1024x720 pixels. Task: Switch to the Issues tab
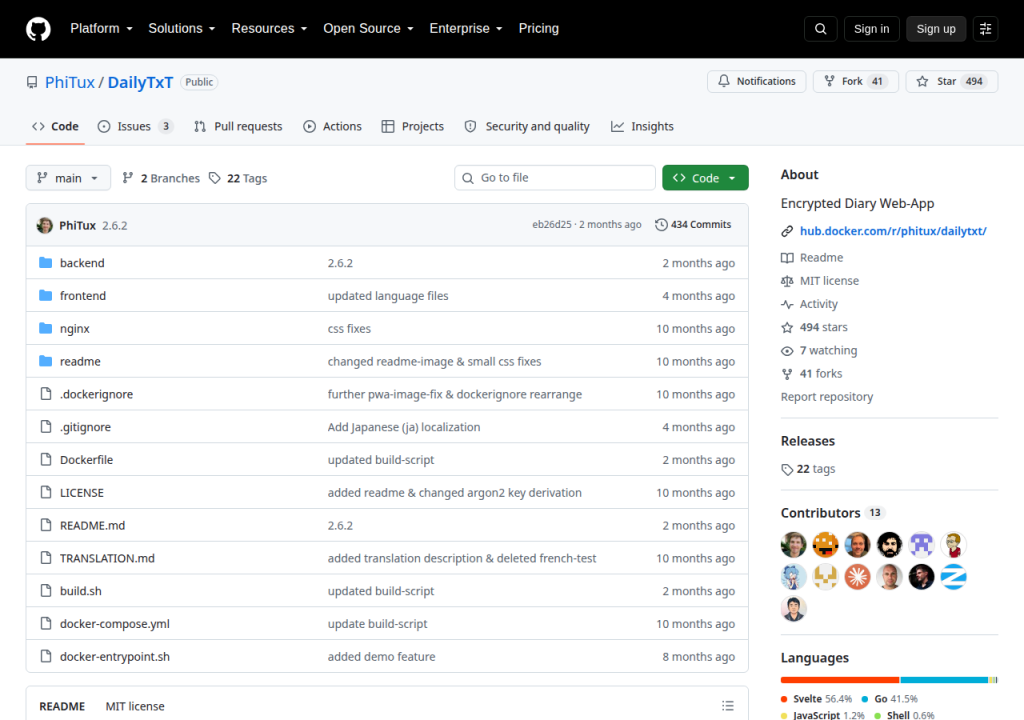coord(136,126)
